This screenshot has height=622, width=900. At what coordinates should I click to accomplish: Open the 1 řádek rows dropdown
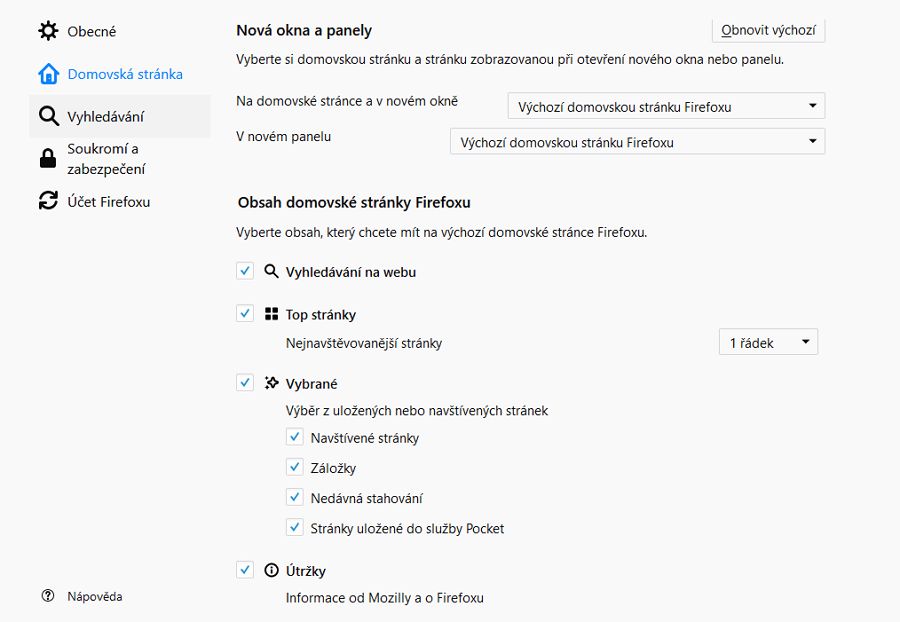click(x=768, y=343)
